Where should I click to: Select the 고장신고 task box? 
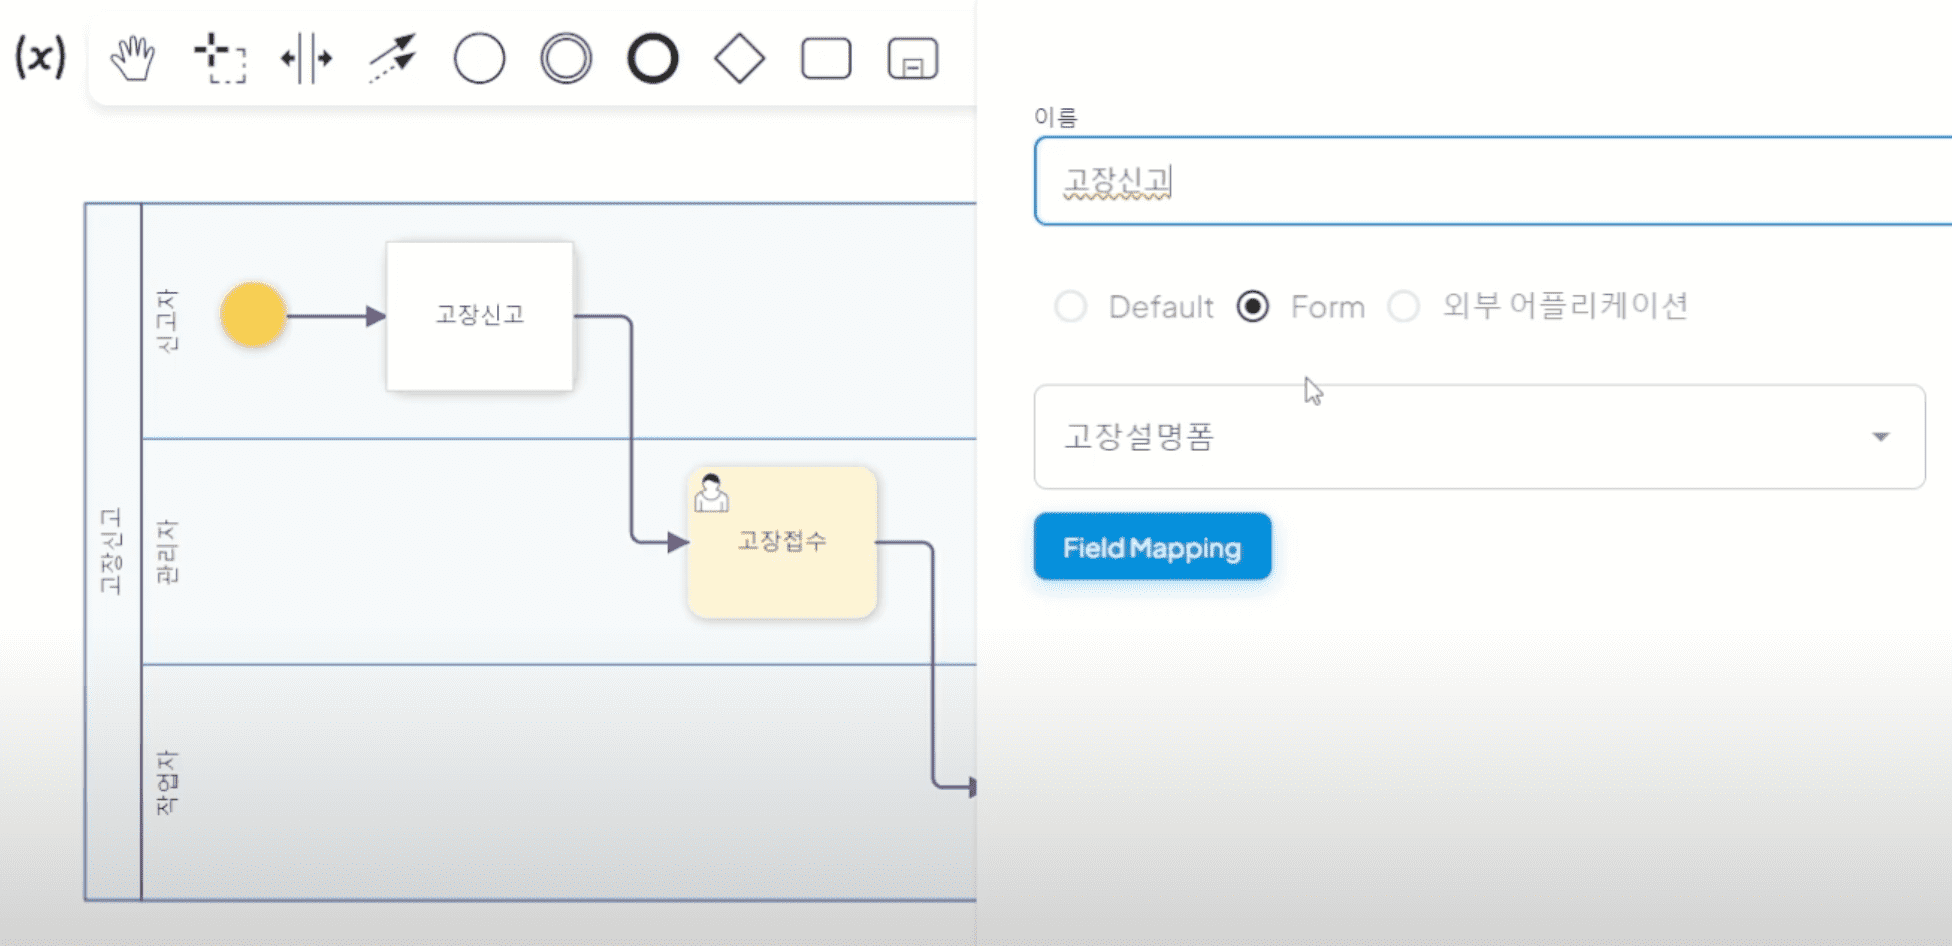point(480,316)
